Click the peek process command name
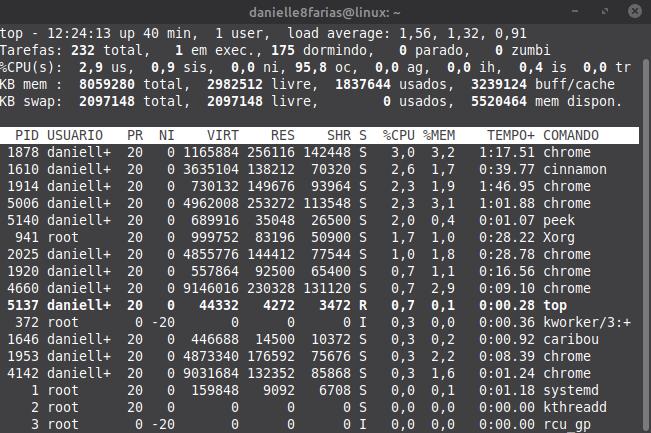651x433 pixels. [558, 220]
